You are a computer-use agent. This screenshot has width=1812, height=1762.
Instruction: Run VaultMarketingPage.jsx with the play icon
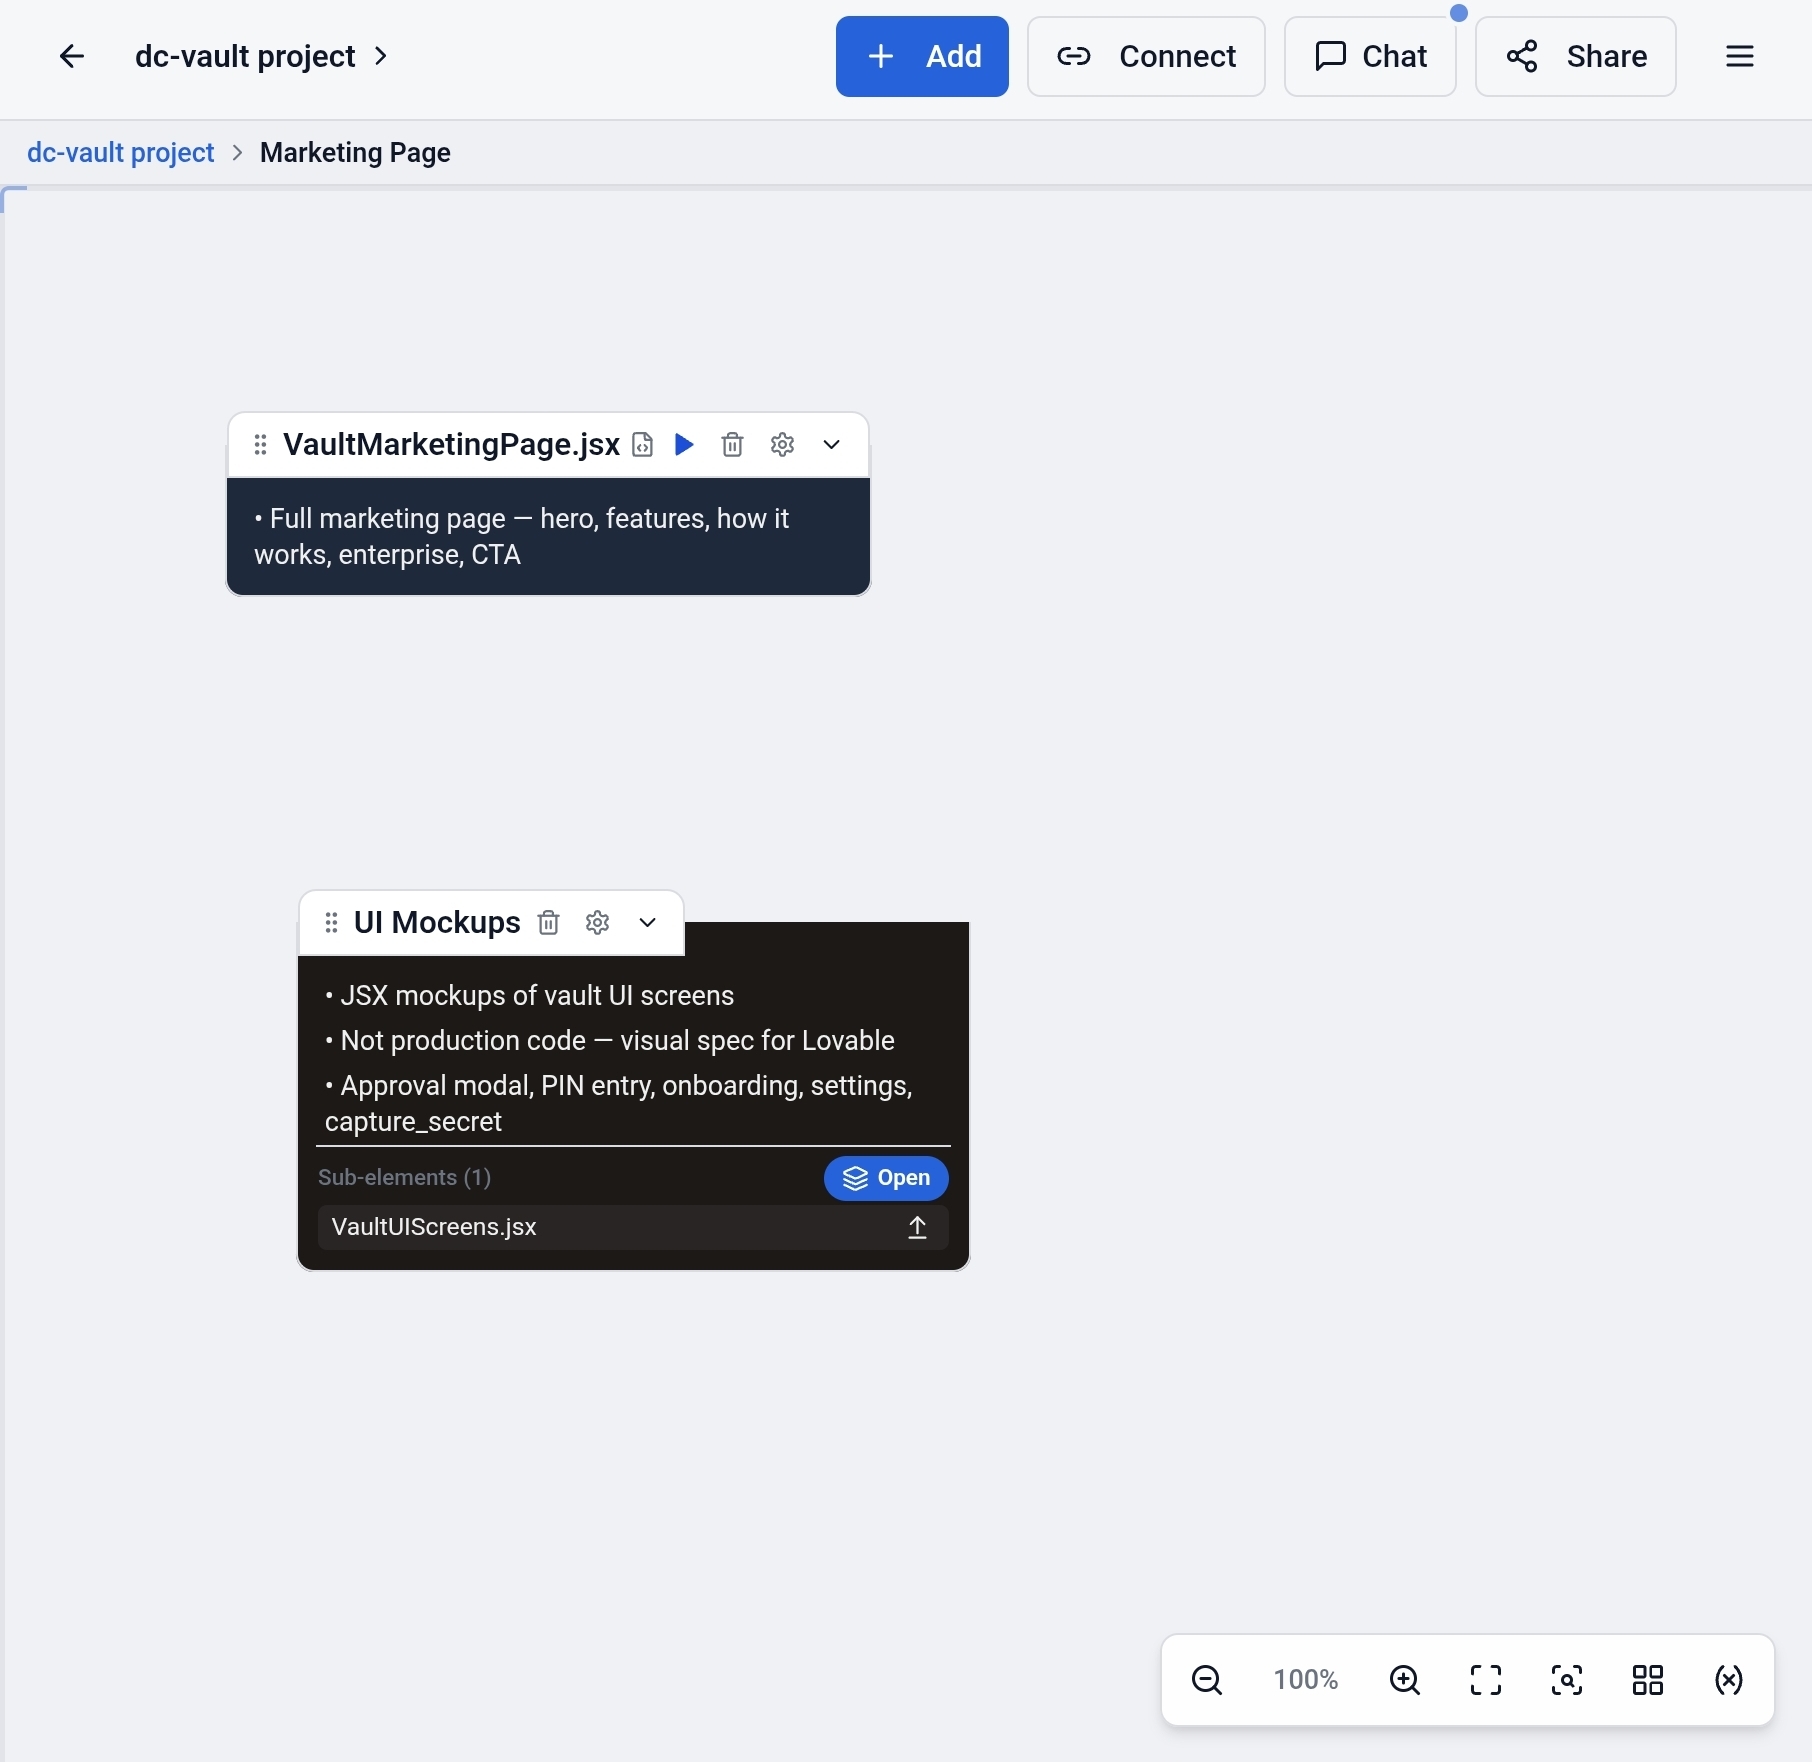[x=684, y=444]
